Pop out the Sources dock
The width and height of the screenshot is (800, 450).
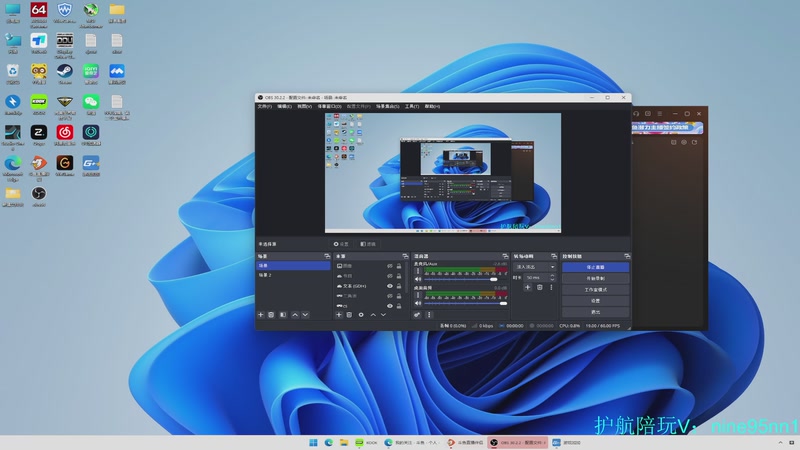point(405,256)
